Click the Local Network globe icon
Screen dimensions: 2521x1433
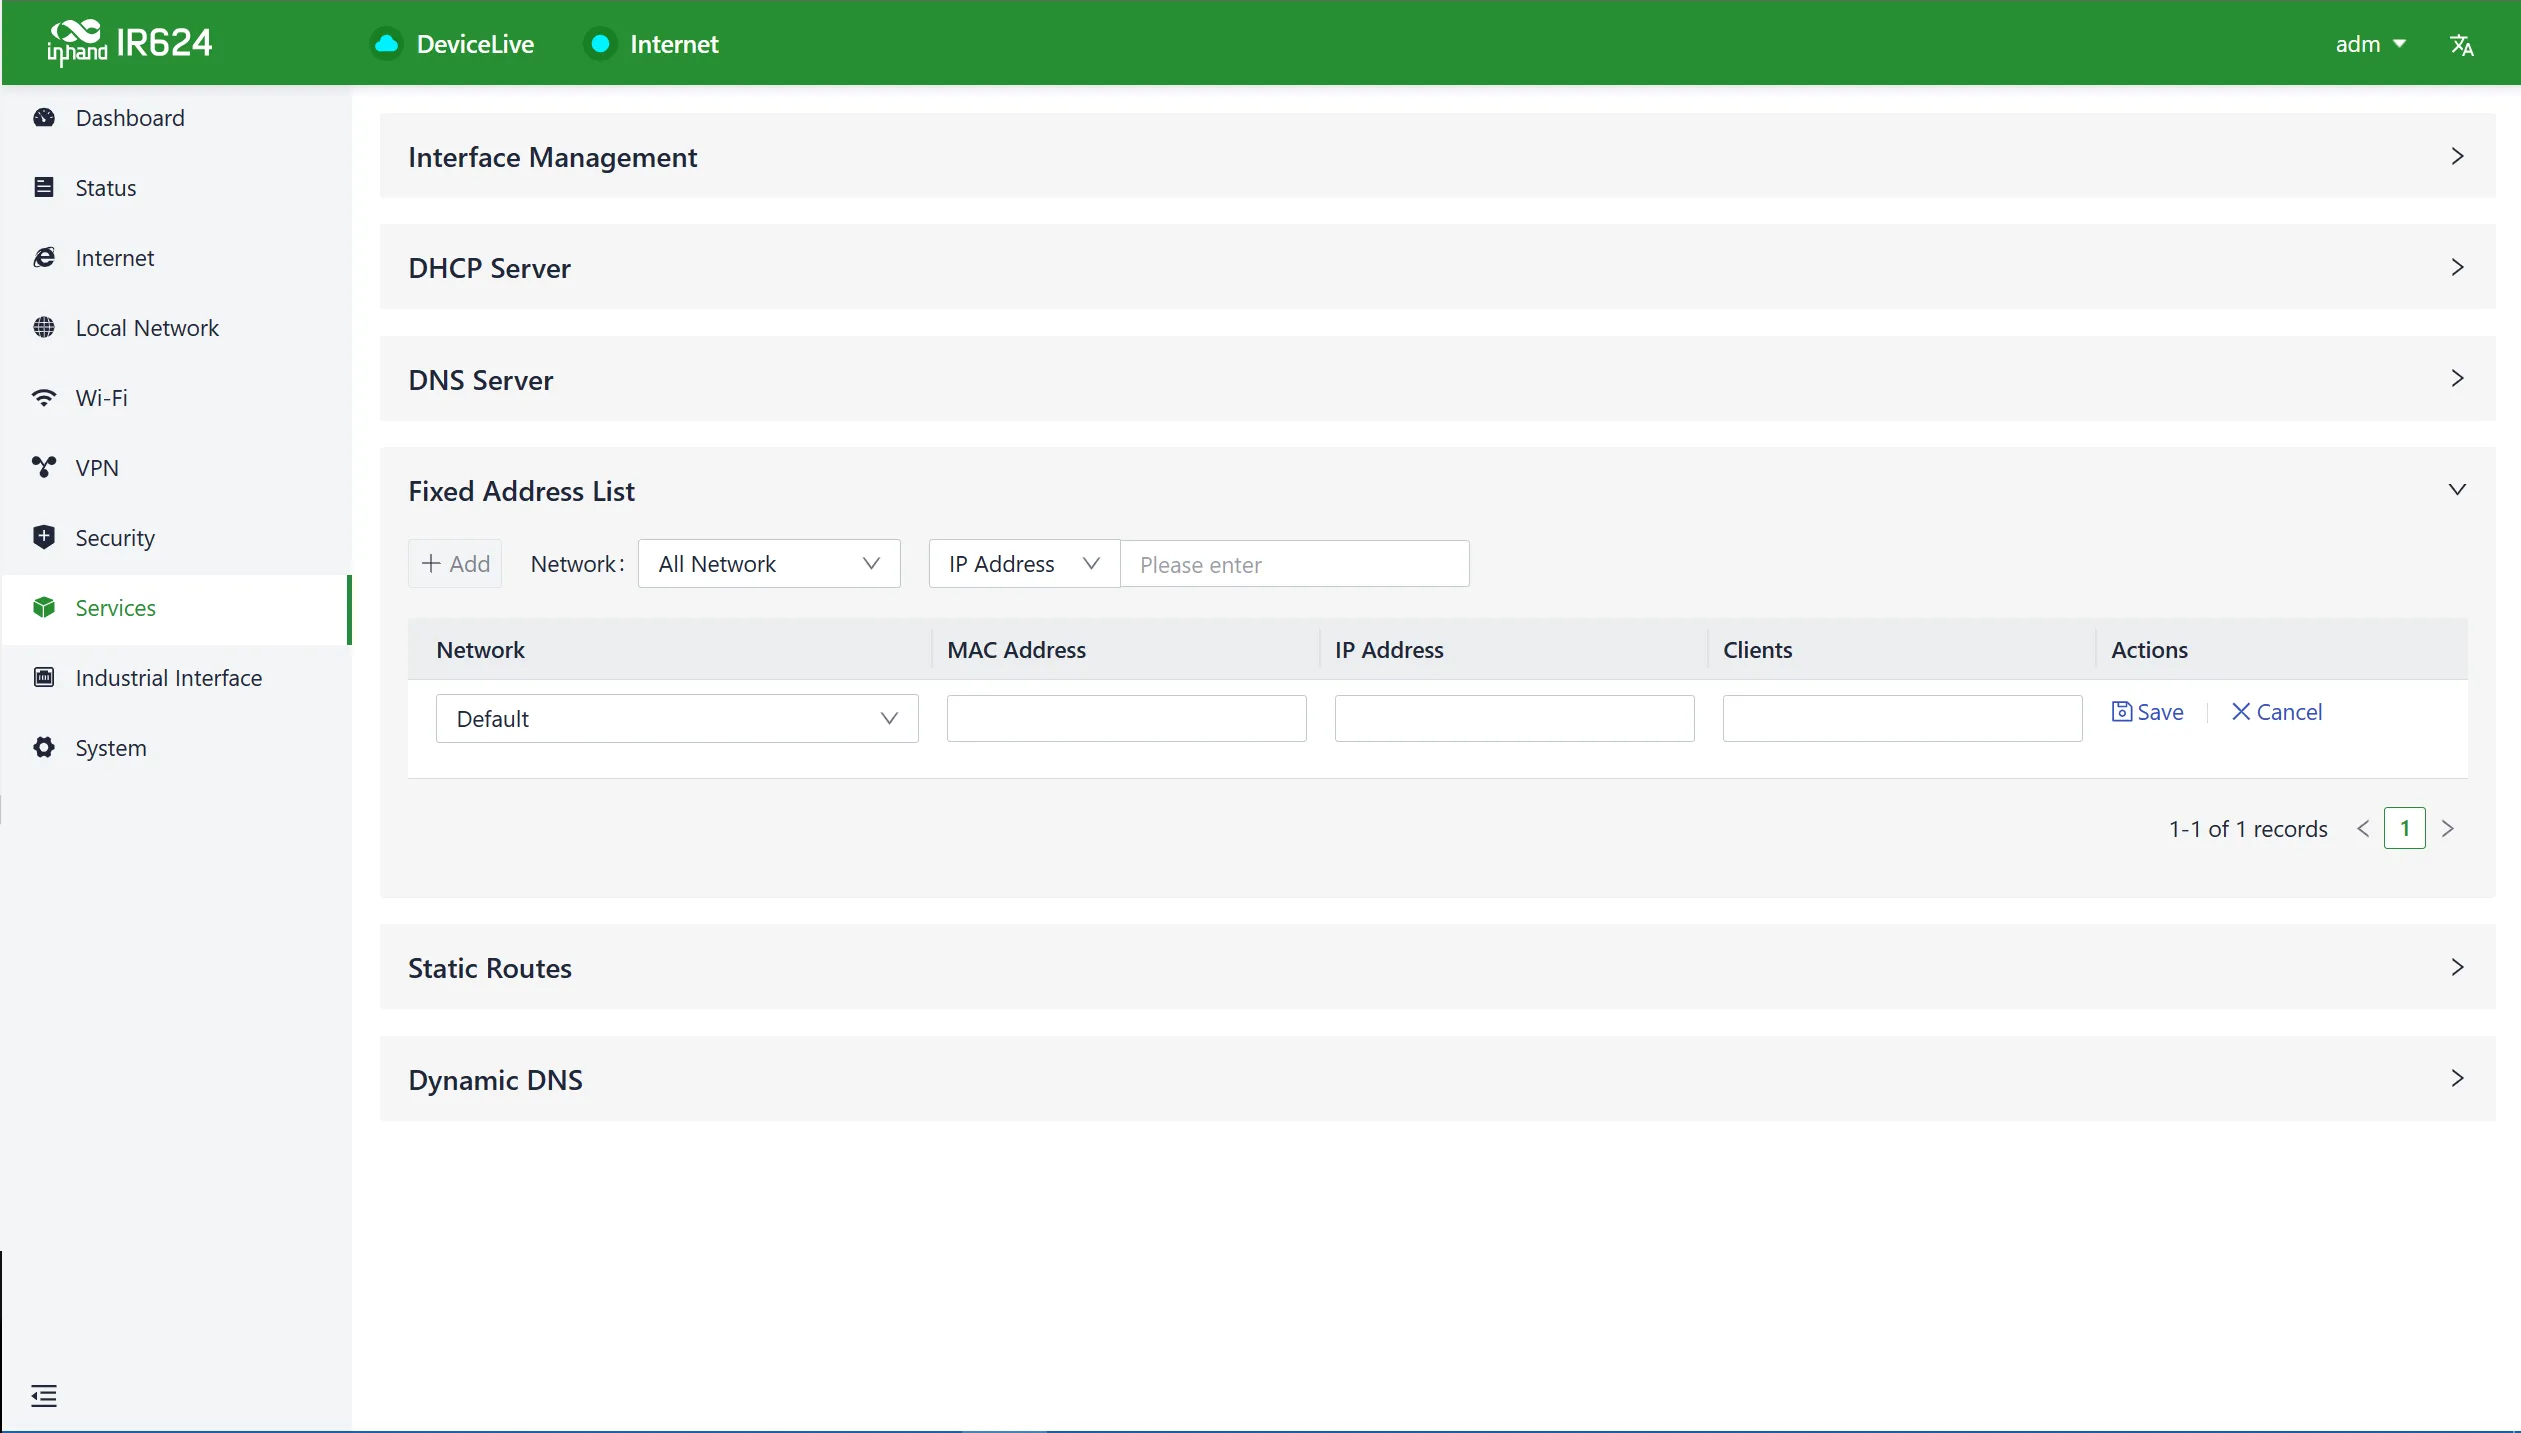[x=44, y=328]
